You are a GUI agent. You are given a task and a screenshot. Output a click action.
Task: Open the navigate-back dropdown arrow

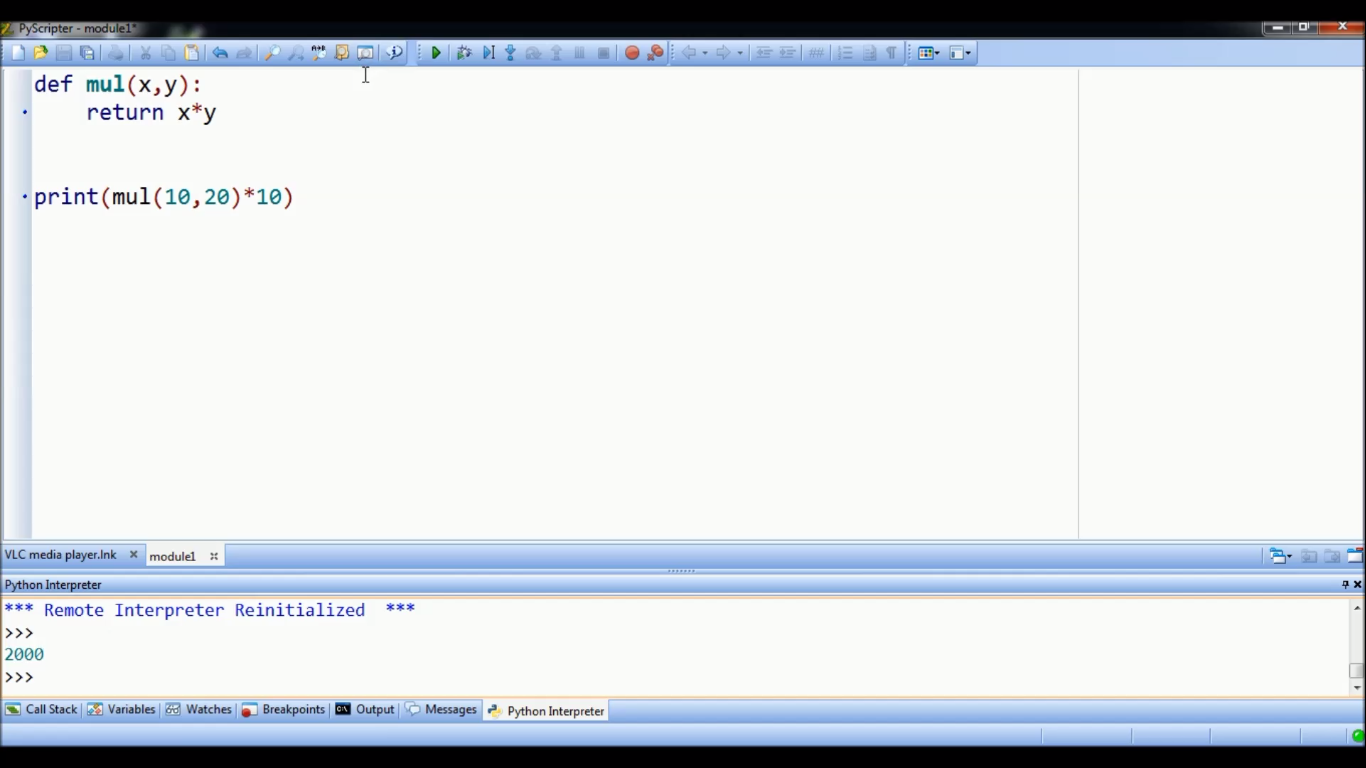click(x=706, y=52)
